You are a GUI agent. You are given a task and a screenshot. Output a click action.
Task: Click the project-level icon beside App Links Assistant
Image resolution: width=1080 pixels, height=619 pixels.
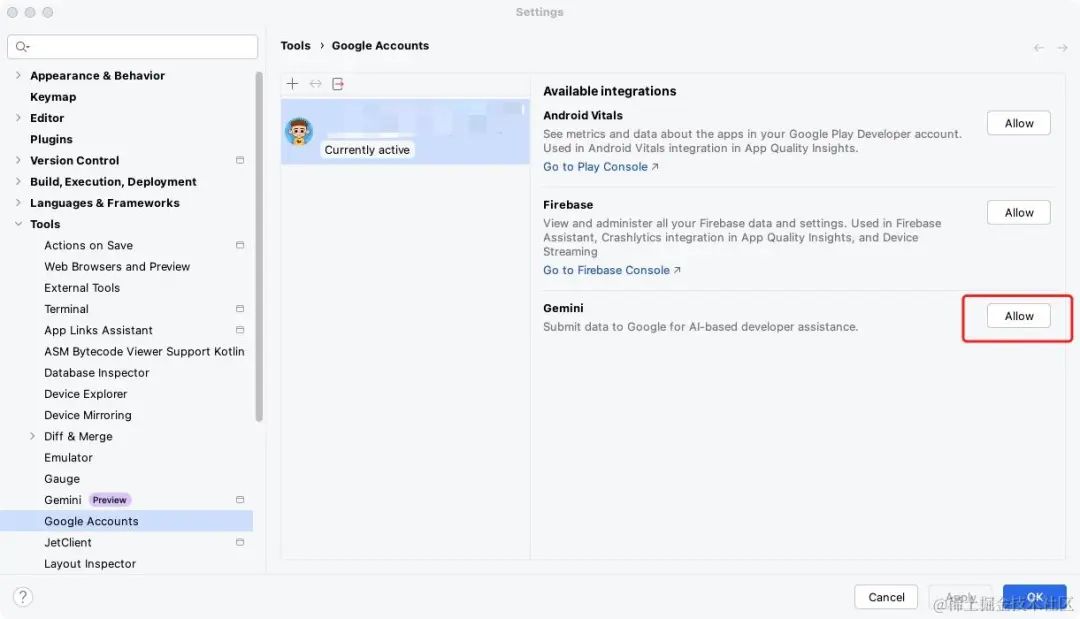[x=240, y=330]
